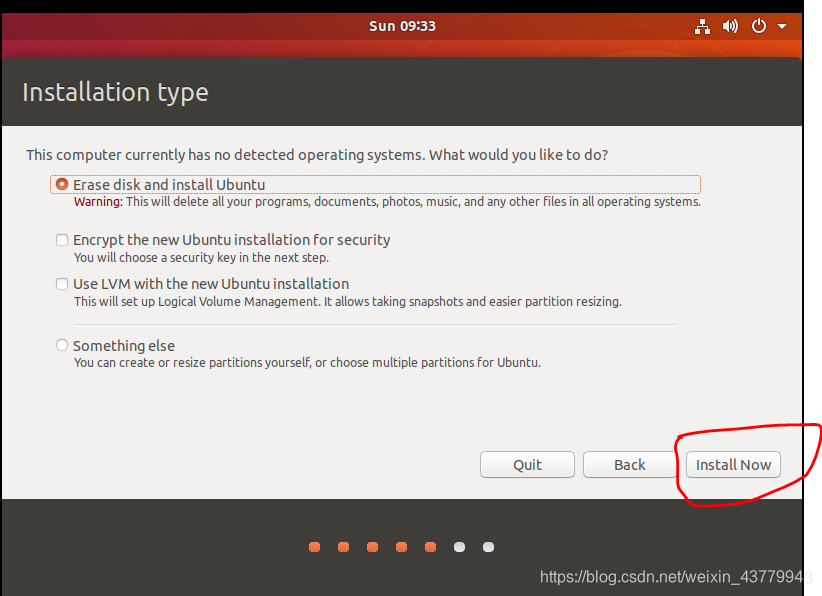Screen dimensions: 822x596
Task: Click the 'no detected operating systems' question text
Action: [x=317, y=155]
